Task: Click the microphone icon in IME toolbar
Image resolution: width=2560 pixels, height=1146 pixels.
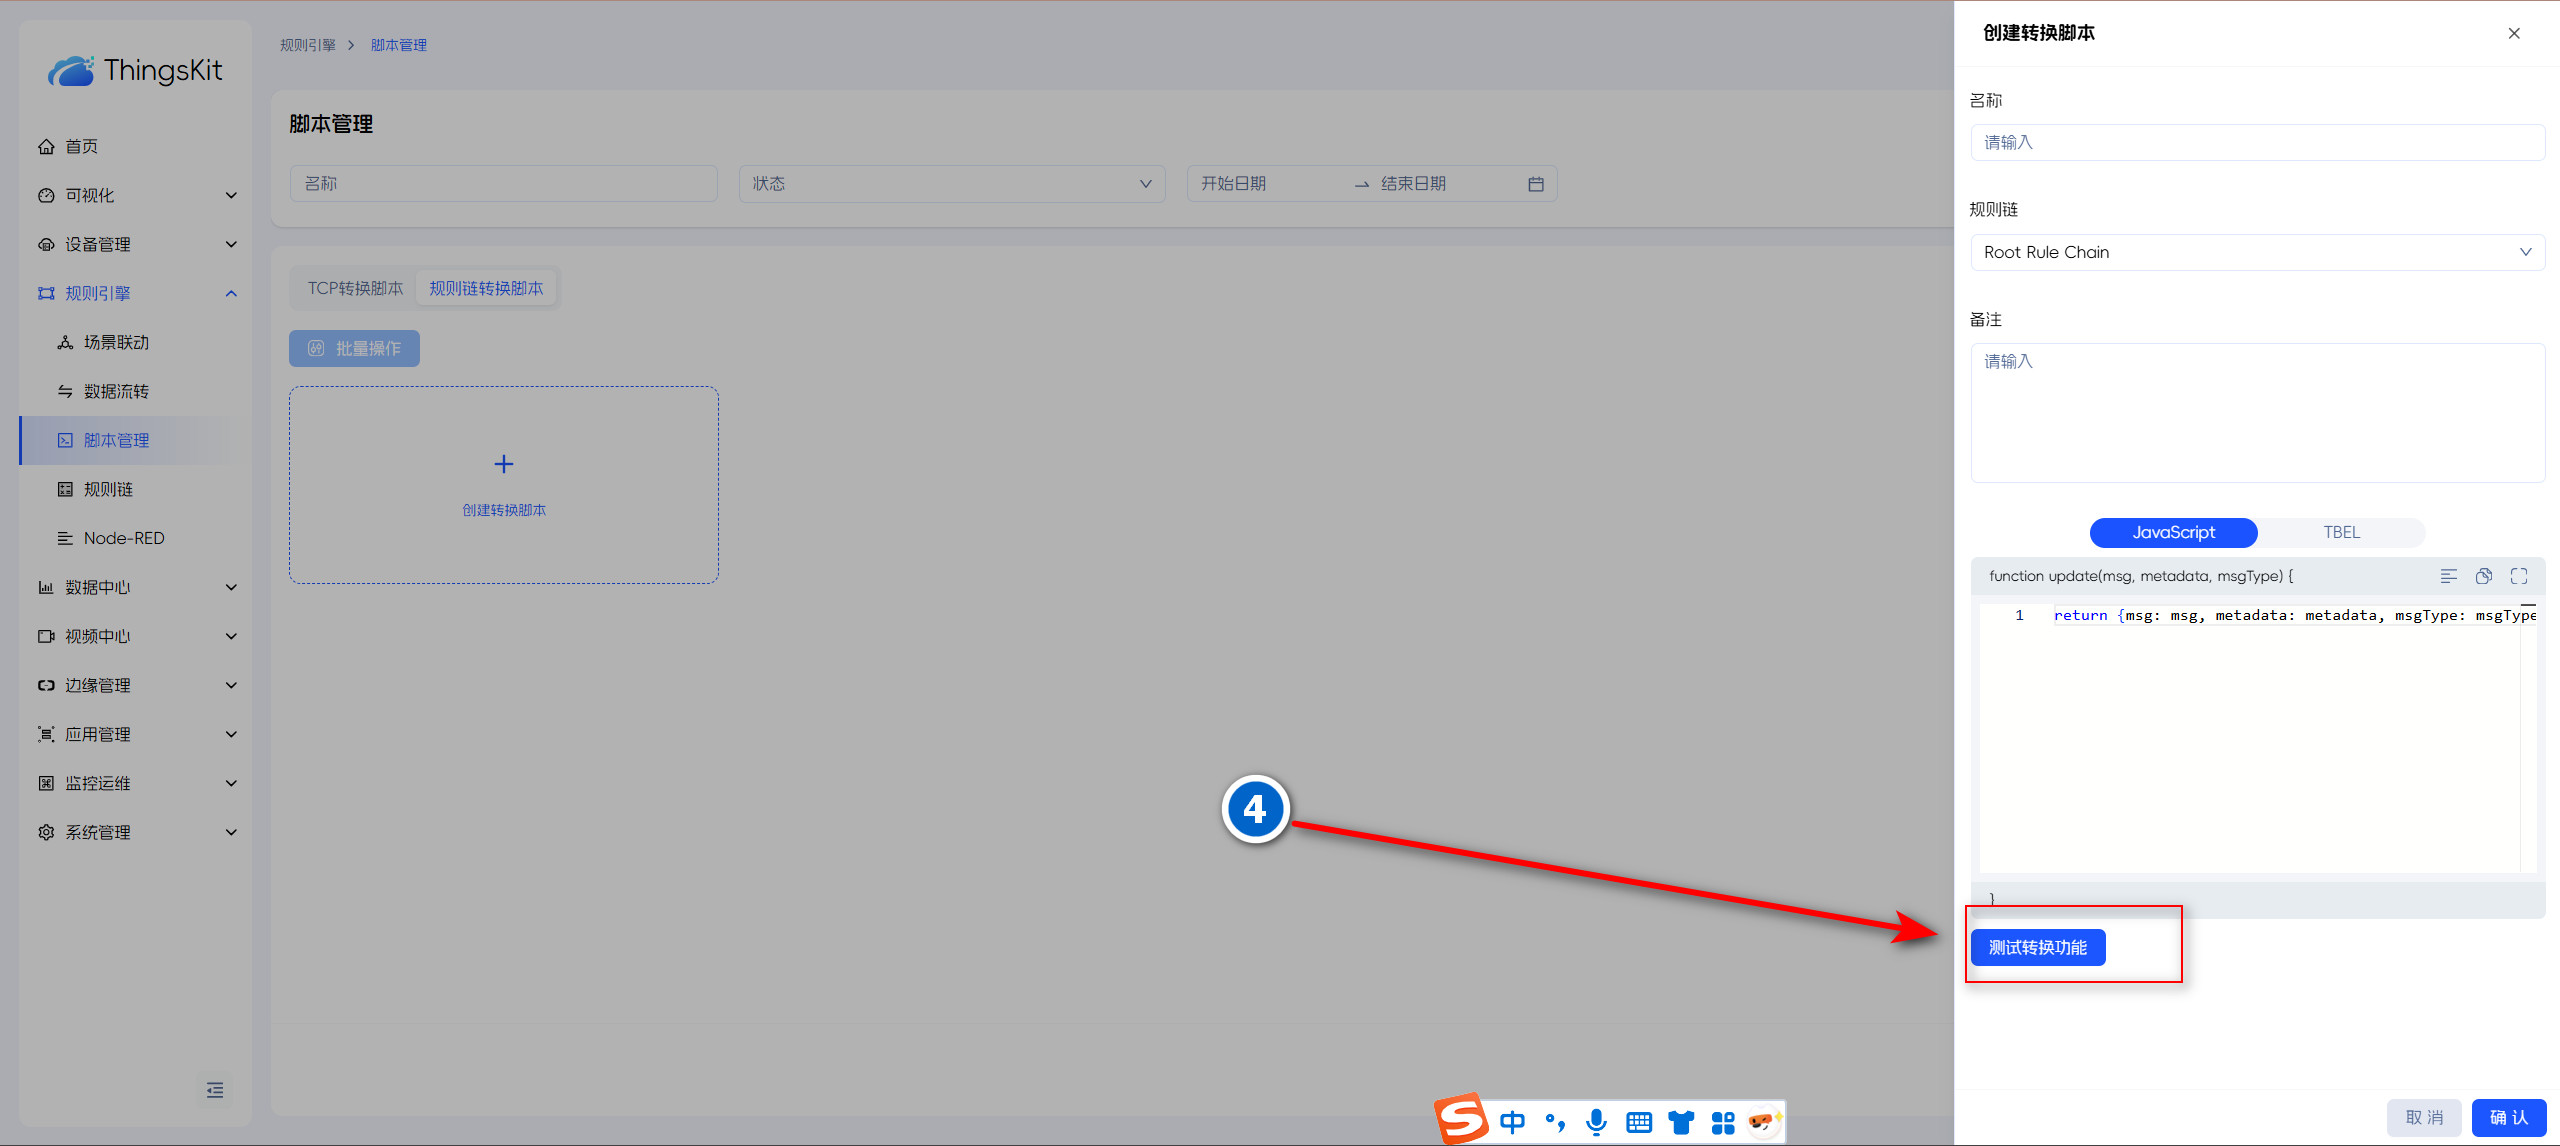Action: 1596,1122
